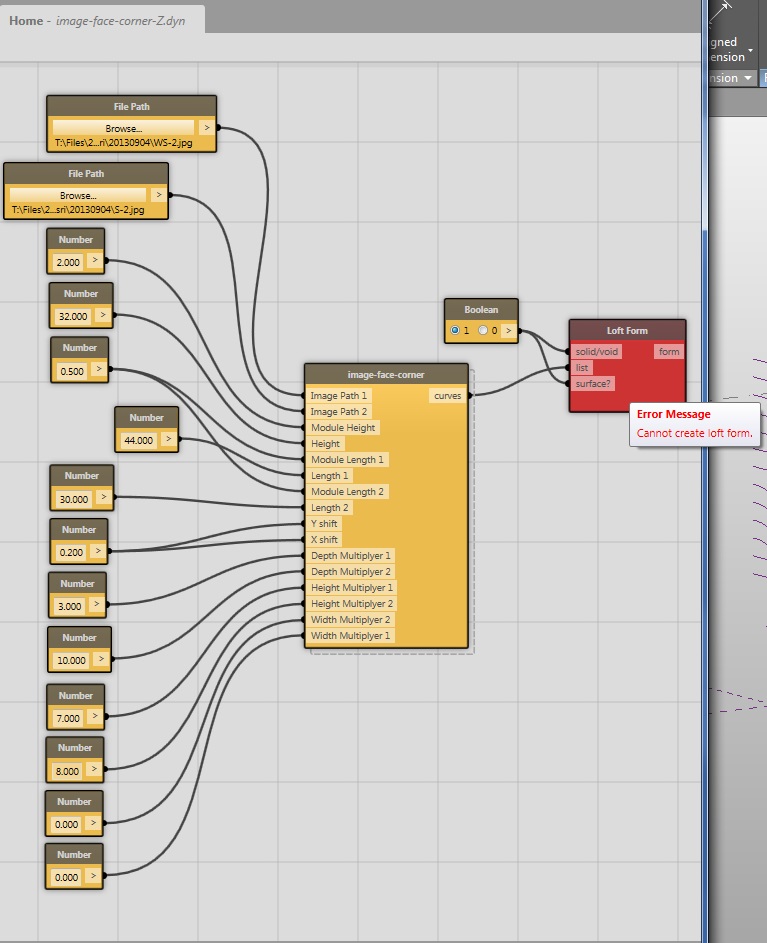The width and height of the screenshot is (767, 943).
Task: Click Browse on the S-2.jpg File Path node
Action: [78, 195]
